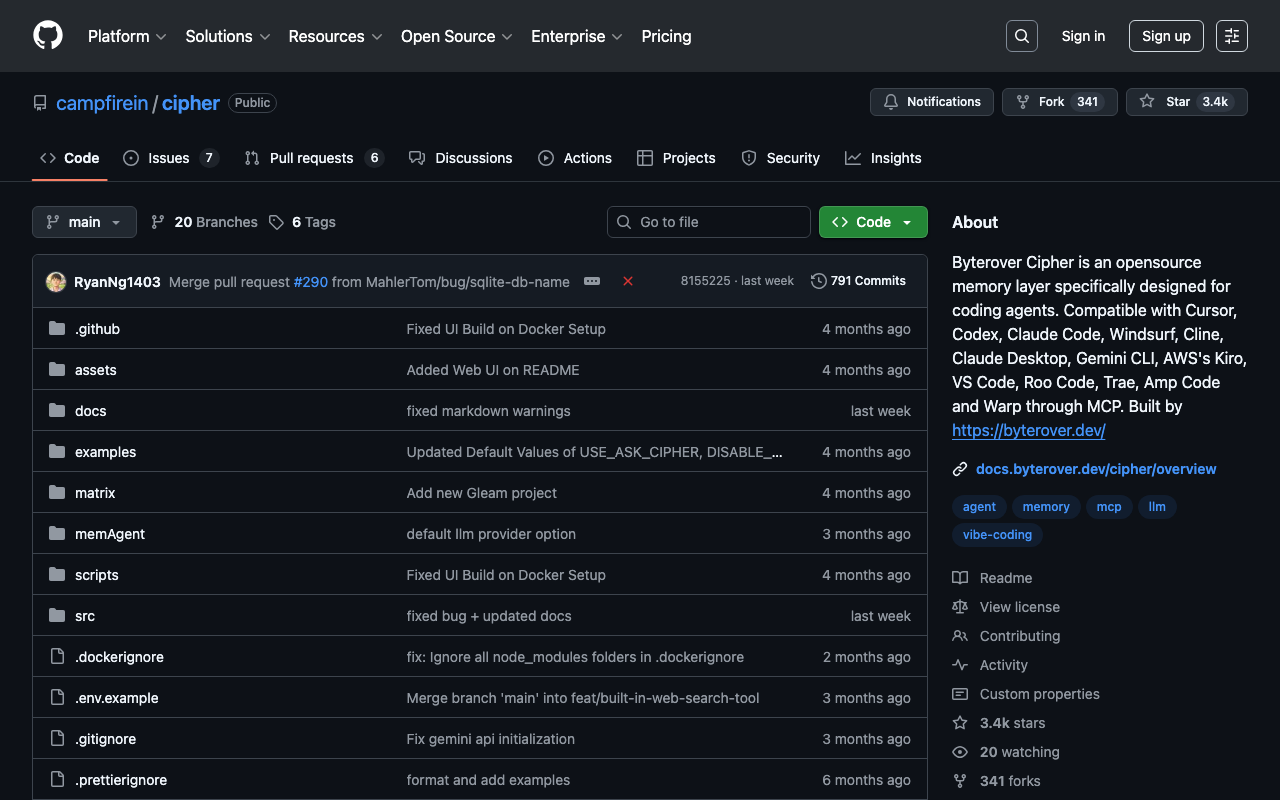The width and height of the screenshot is (1280, 800).
Task: Open the Pull requests tab
Action: pos(311,158)
